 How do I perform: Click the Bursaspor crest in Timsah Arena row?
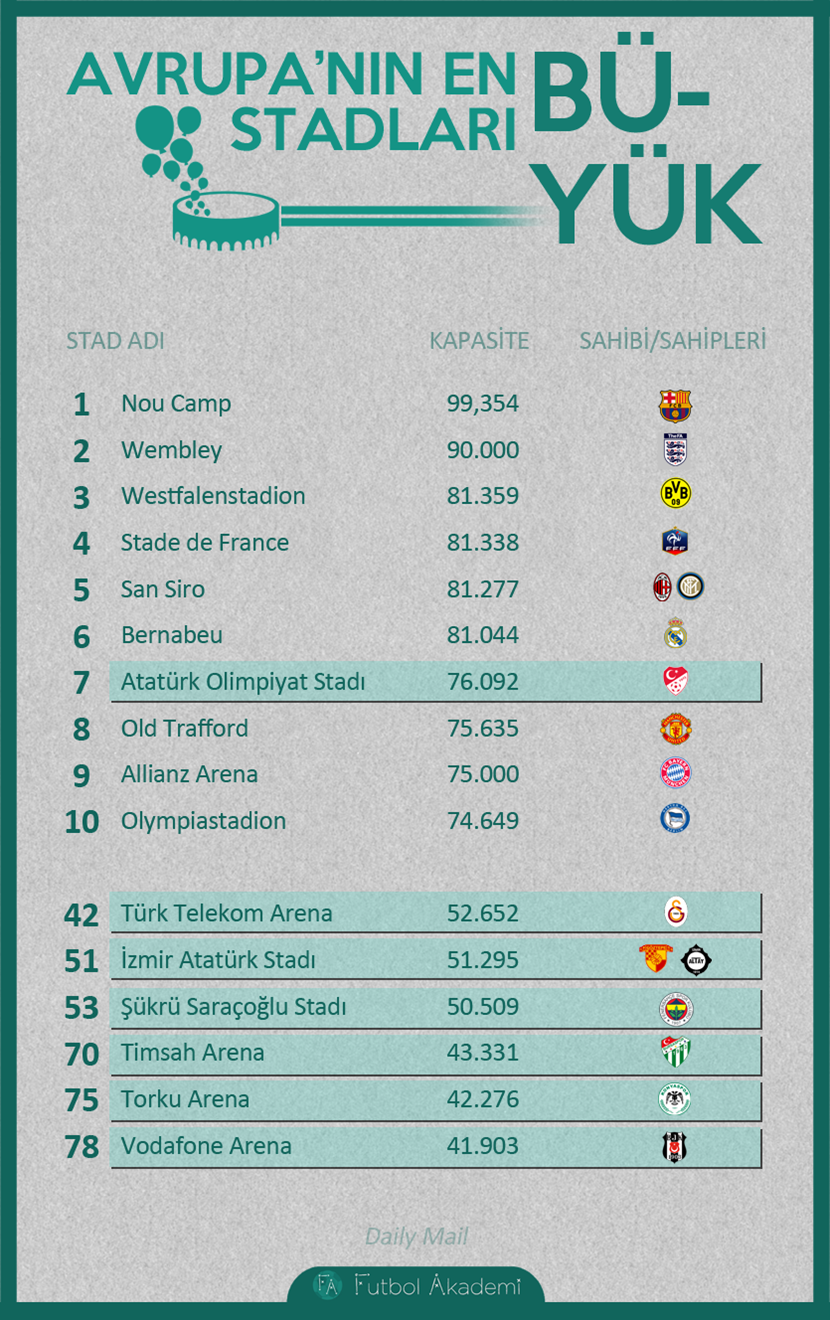(676, 1052)
